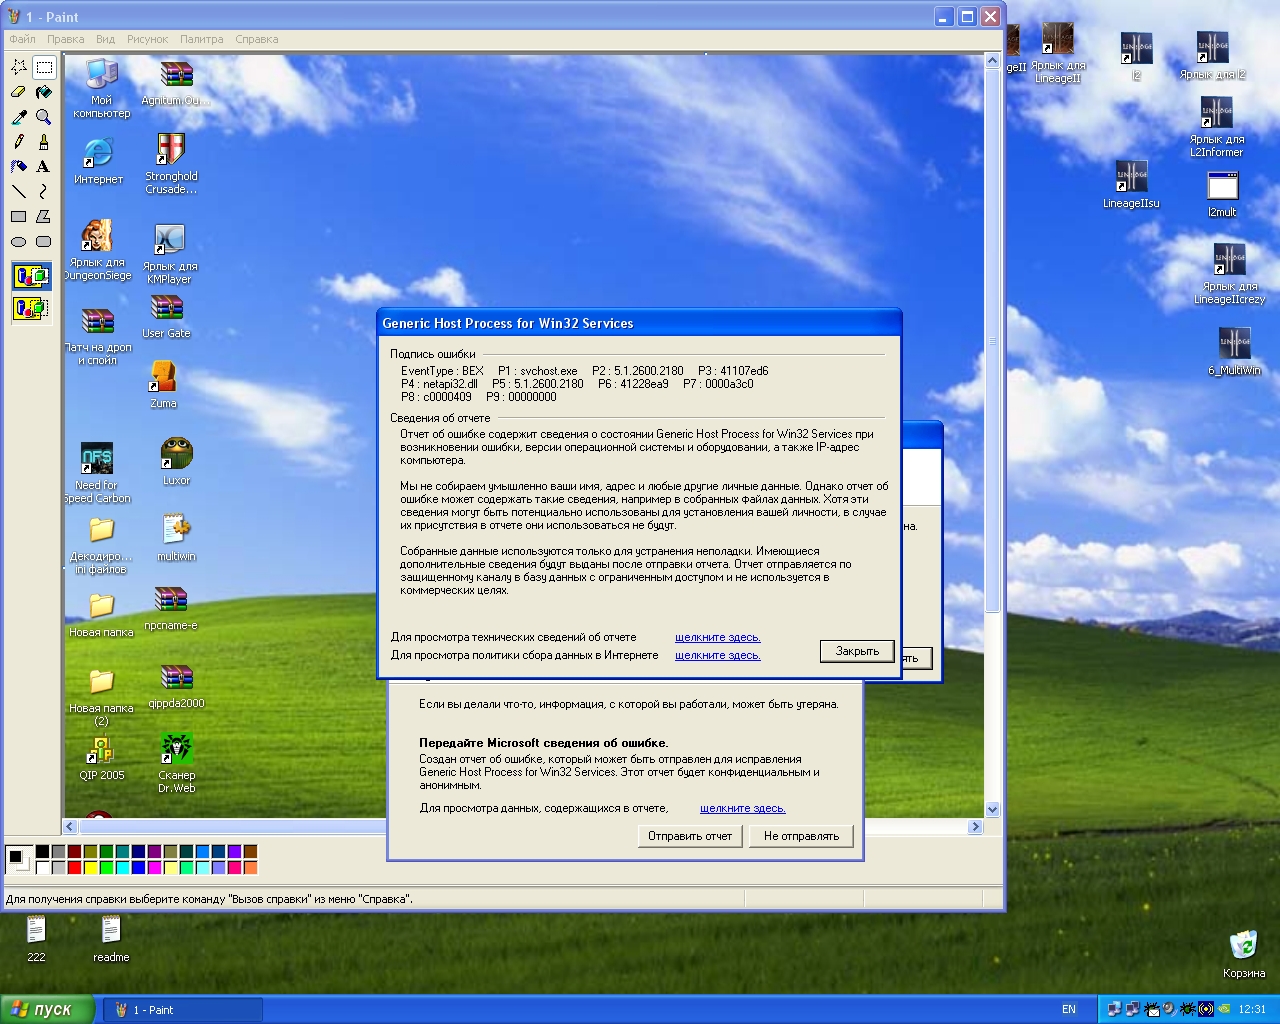Select the 6_MultiWin desktop icon

1234,351
